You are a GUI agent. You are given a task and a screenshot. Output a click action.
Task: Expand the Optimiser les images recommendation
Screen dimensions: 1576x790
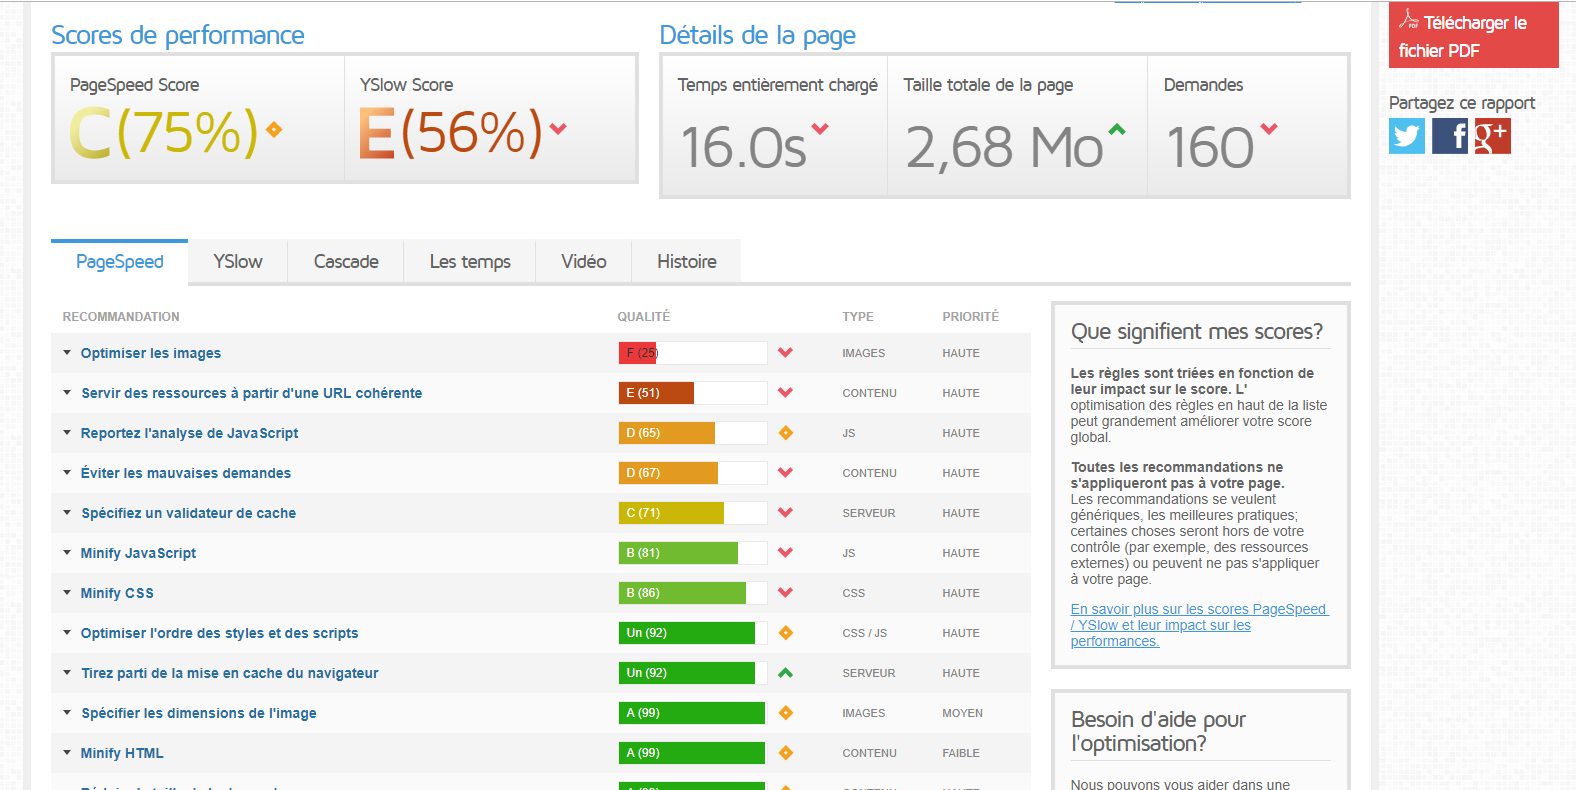coord(67,353)
